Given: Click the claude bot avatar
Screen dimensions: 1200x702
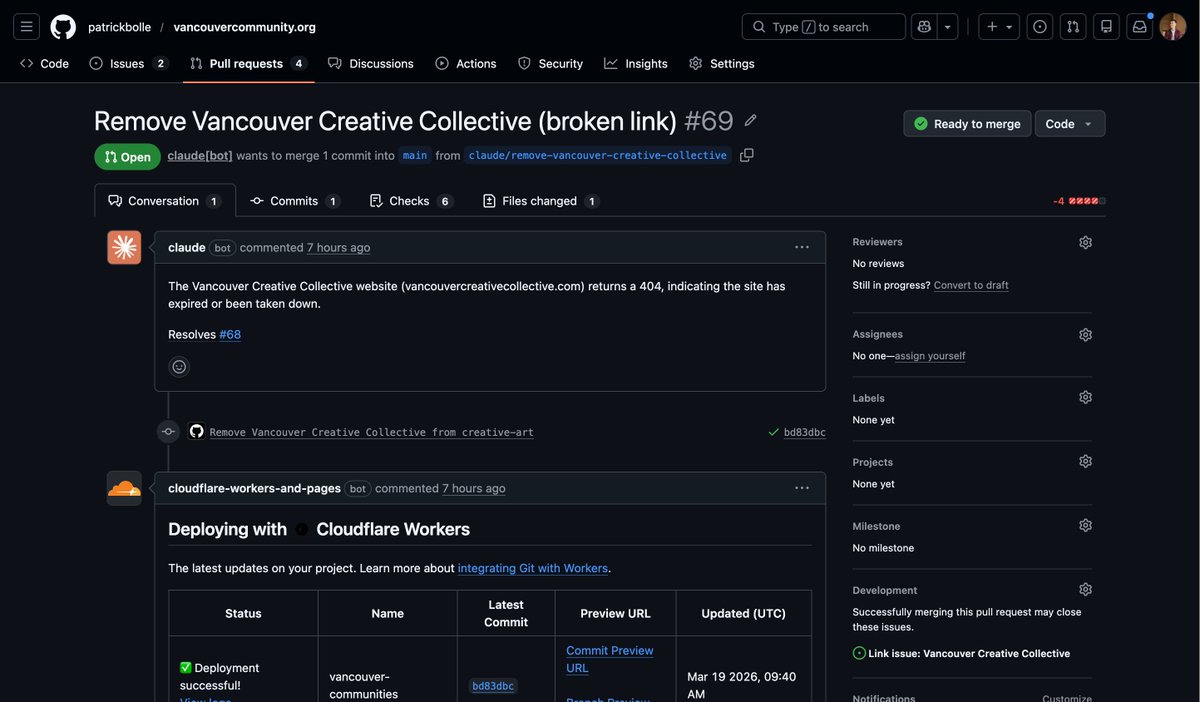Looking at the screenshot, I should click(124, 248).
